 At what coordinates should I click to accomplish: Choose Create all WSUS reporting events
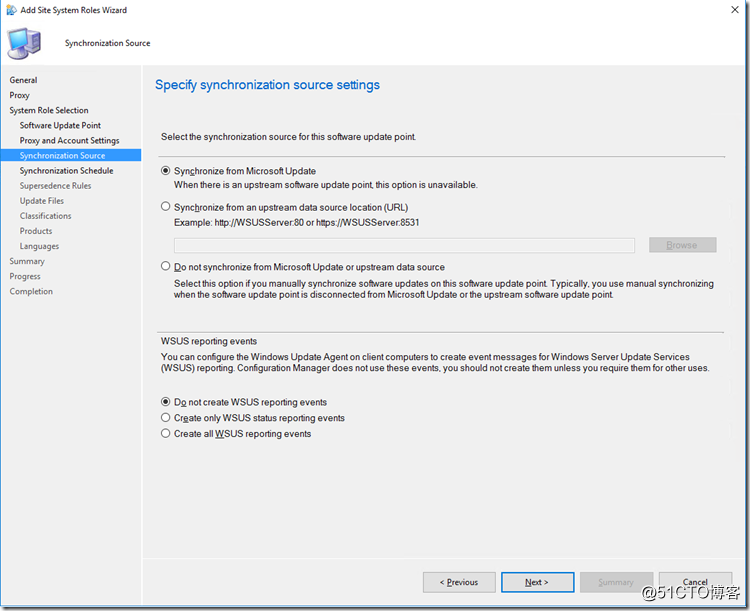[165, 433]
